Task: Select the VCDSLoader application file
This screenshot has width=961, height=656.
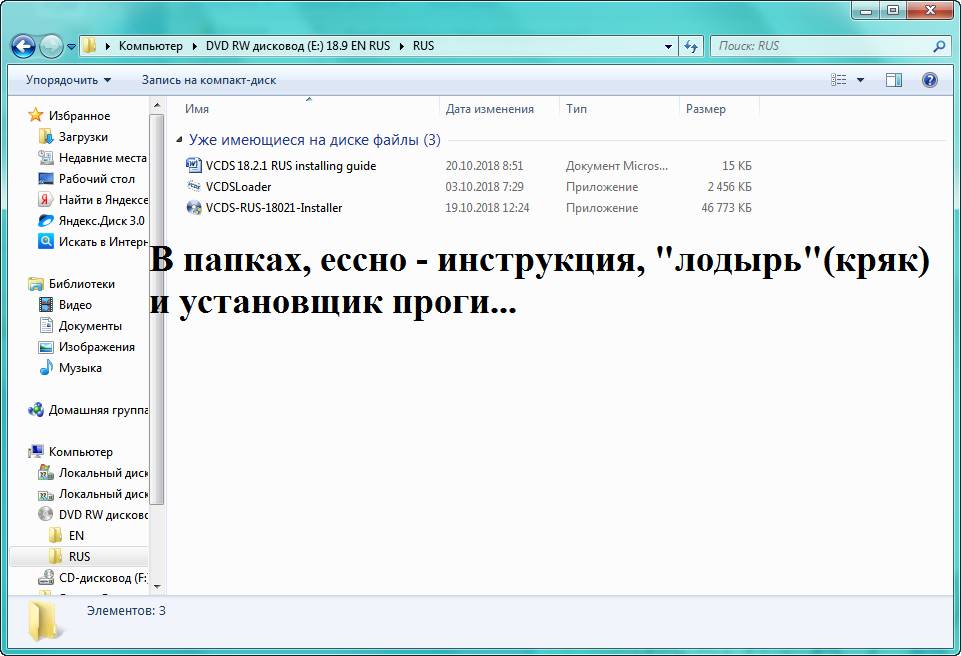Action: 238,187
